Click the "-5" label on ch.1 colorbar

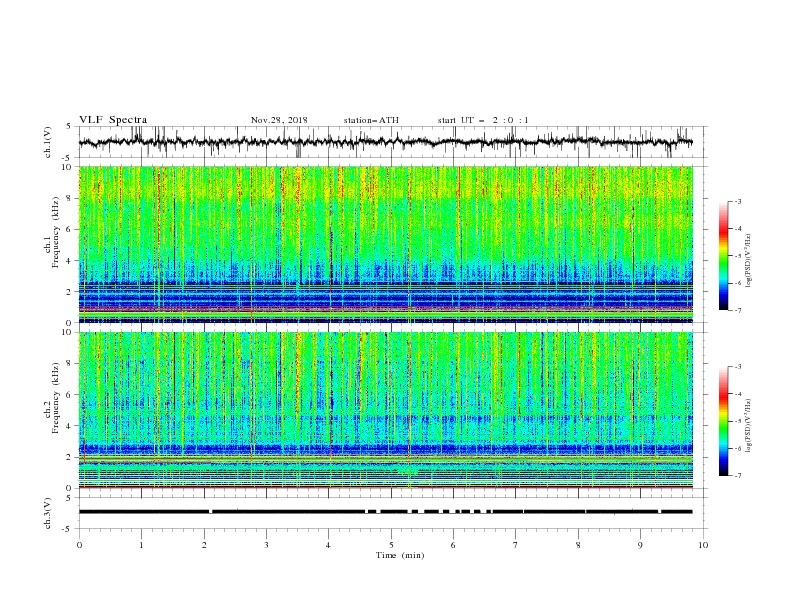tap(738, 256)
